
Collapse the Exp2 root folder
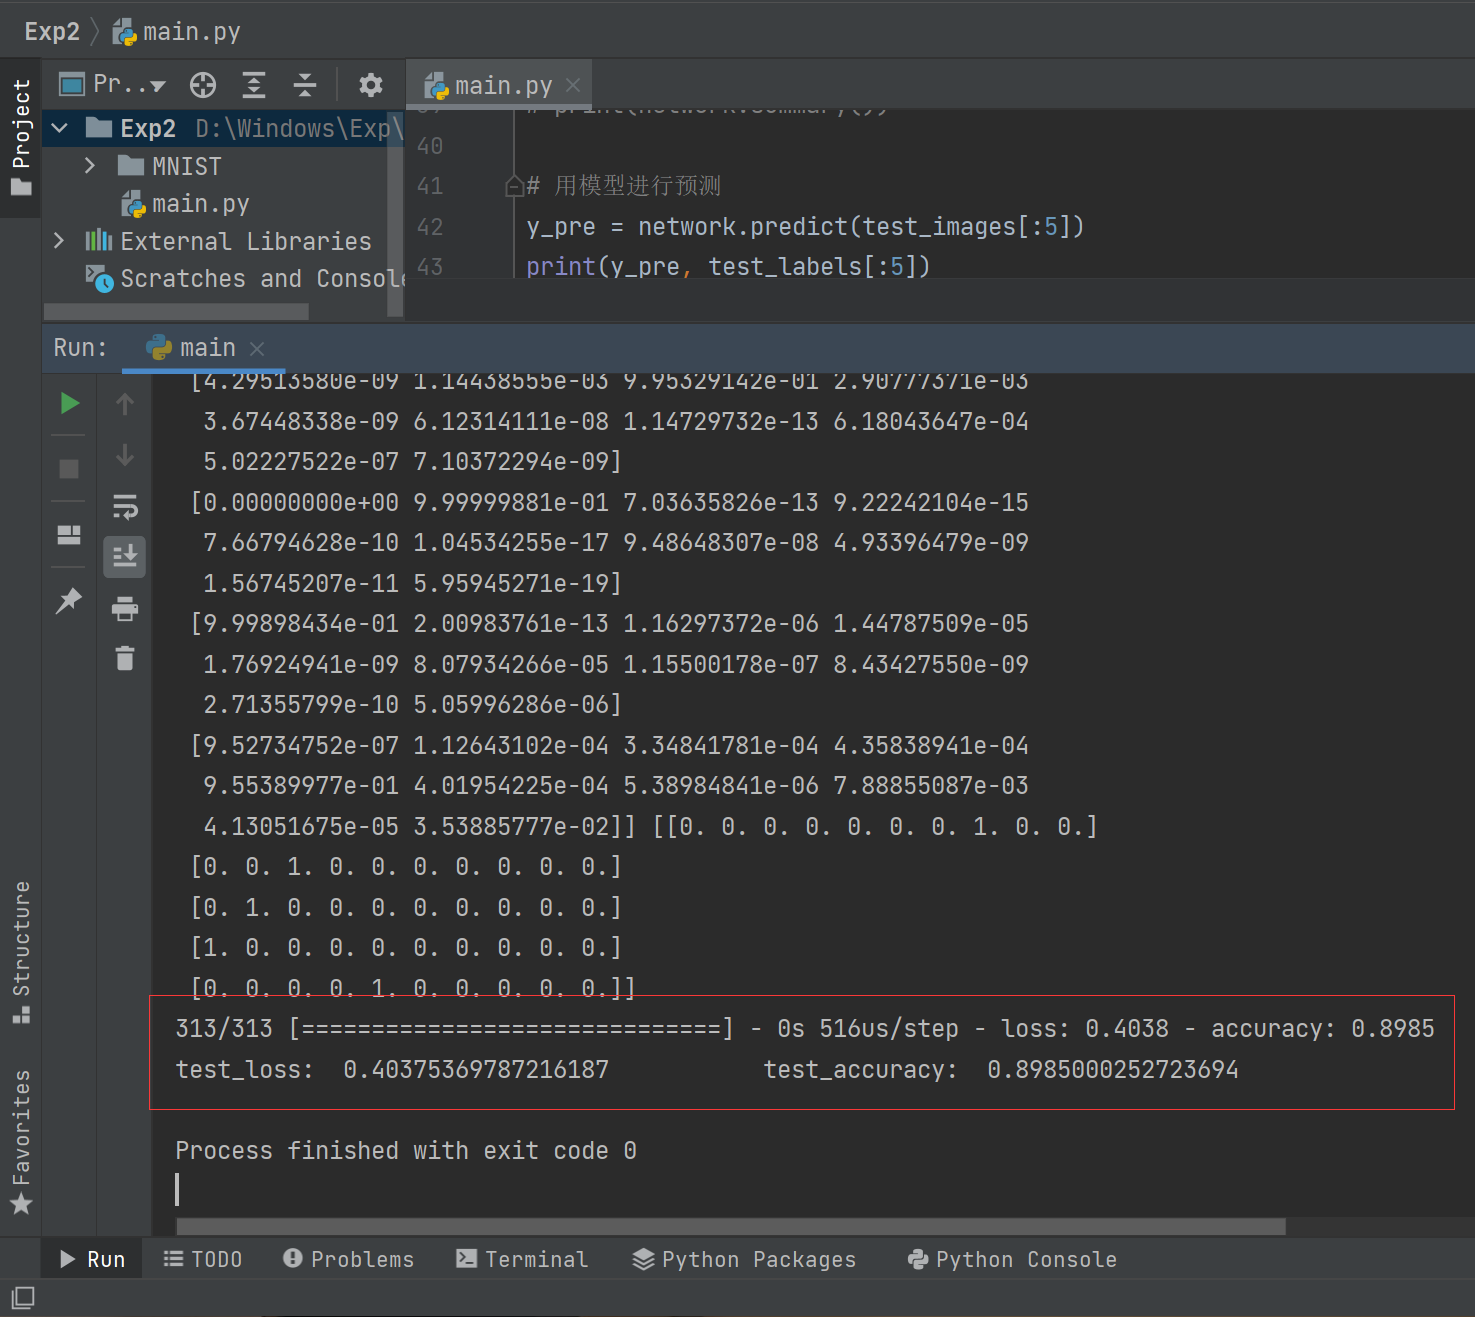60,128
